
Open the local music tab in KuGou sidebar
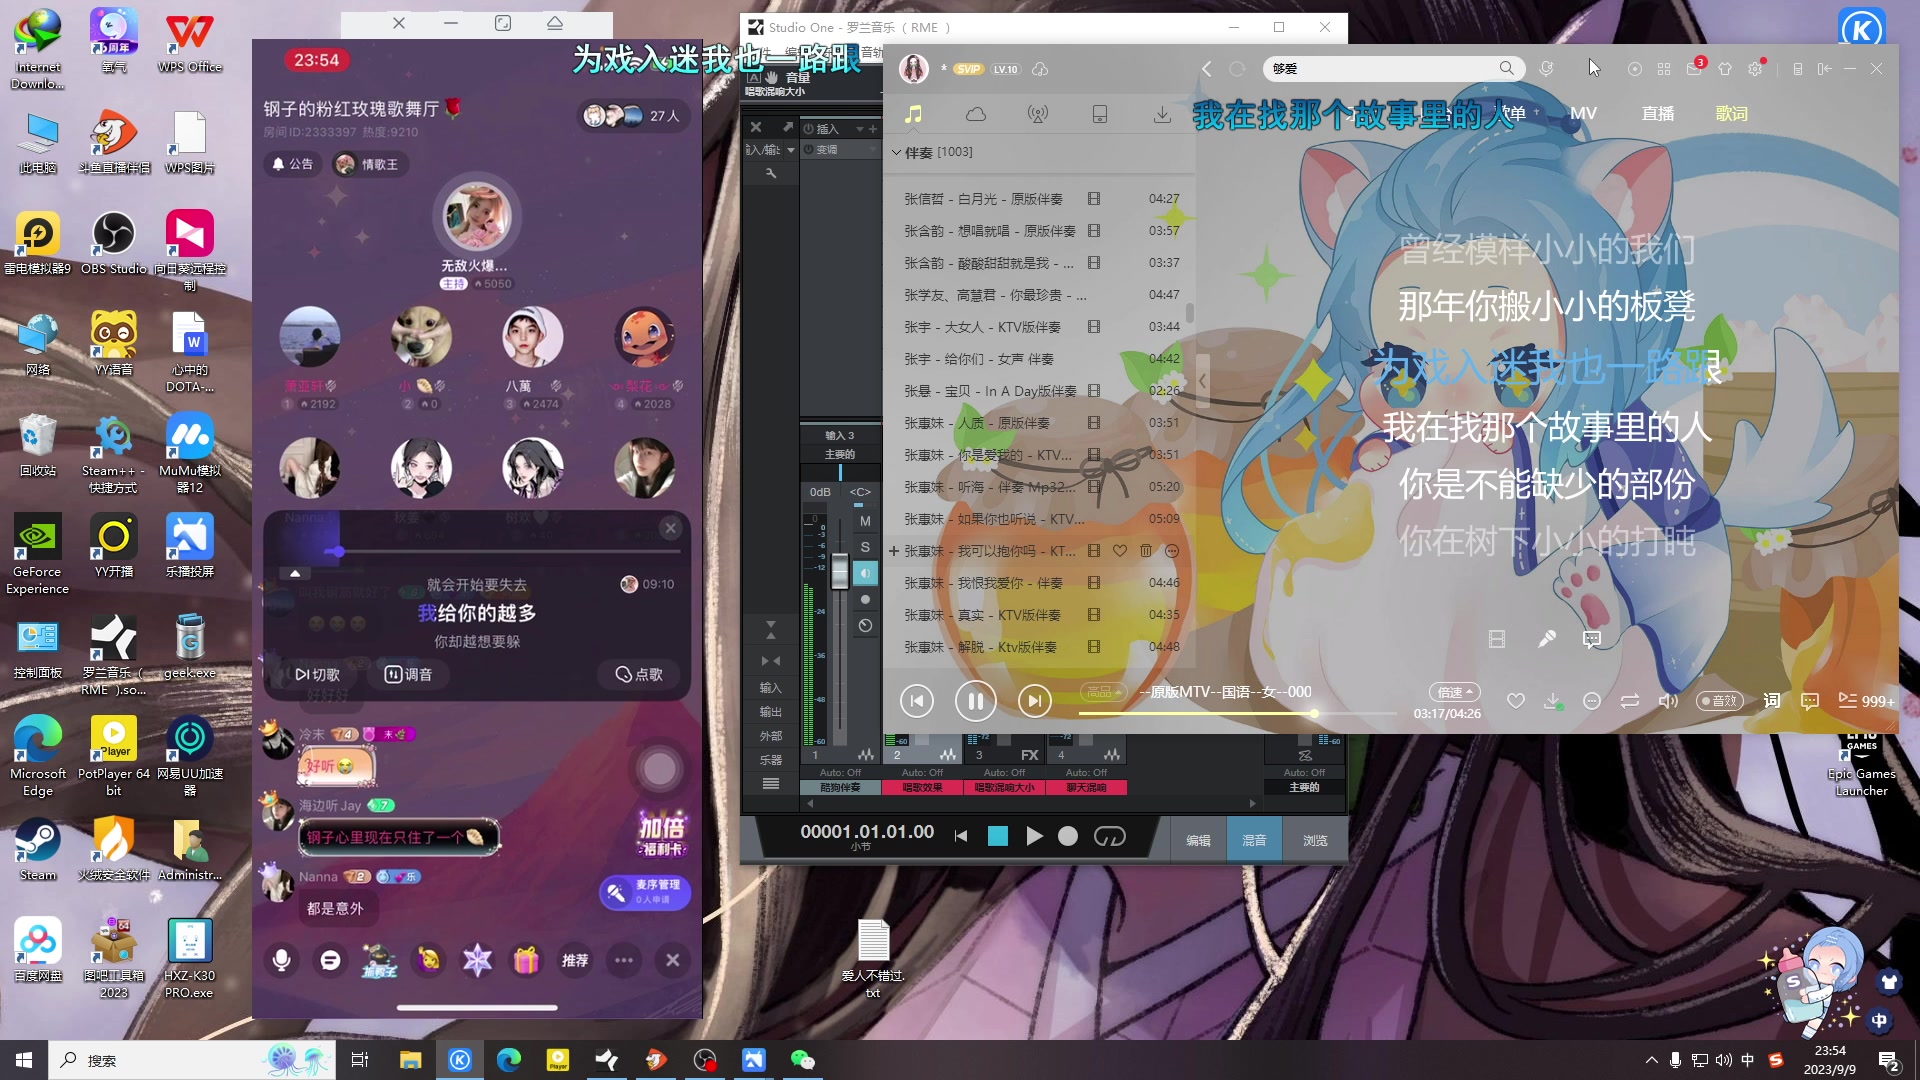point(913,114)
